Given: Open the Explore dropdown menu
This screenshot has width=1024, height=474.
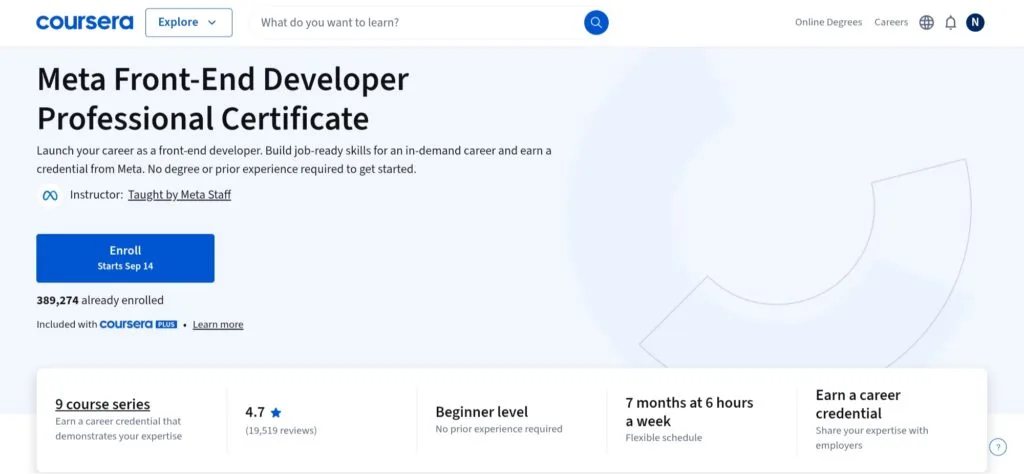Looking at the screenshot, I should point(189,22).
